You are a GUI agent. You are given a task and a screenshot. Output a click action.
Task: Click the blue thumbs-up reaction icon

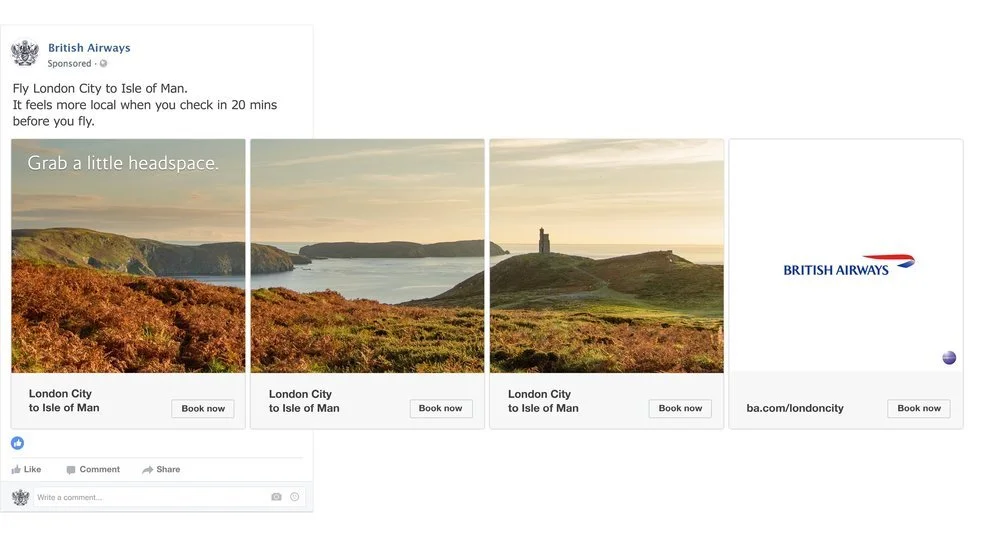tap(17, 443)
